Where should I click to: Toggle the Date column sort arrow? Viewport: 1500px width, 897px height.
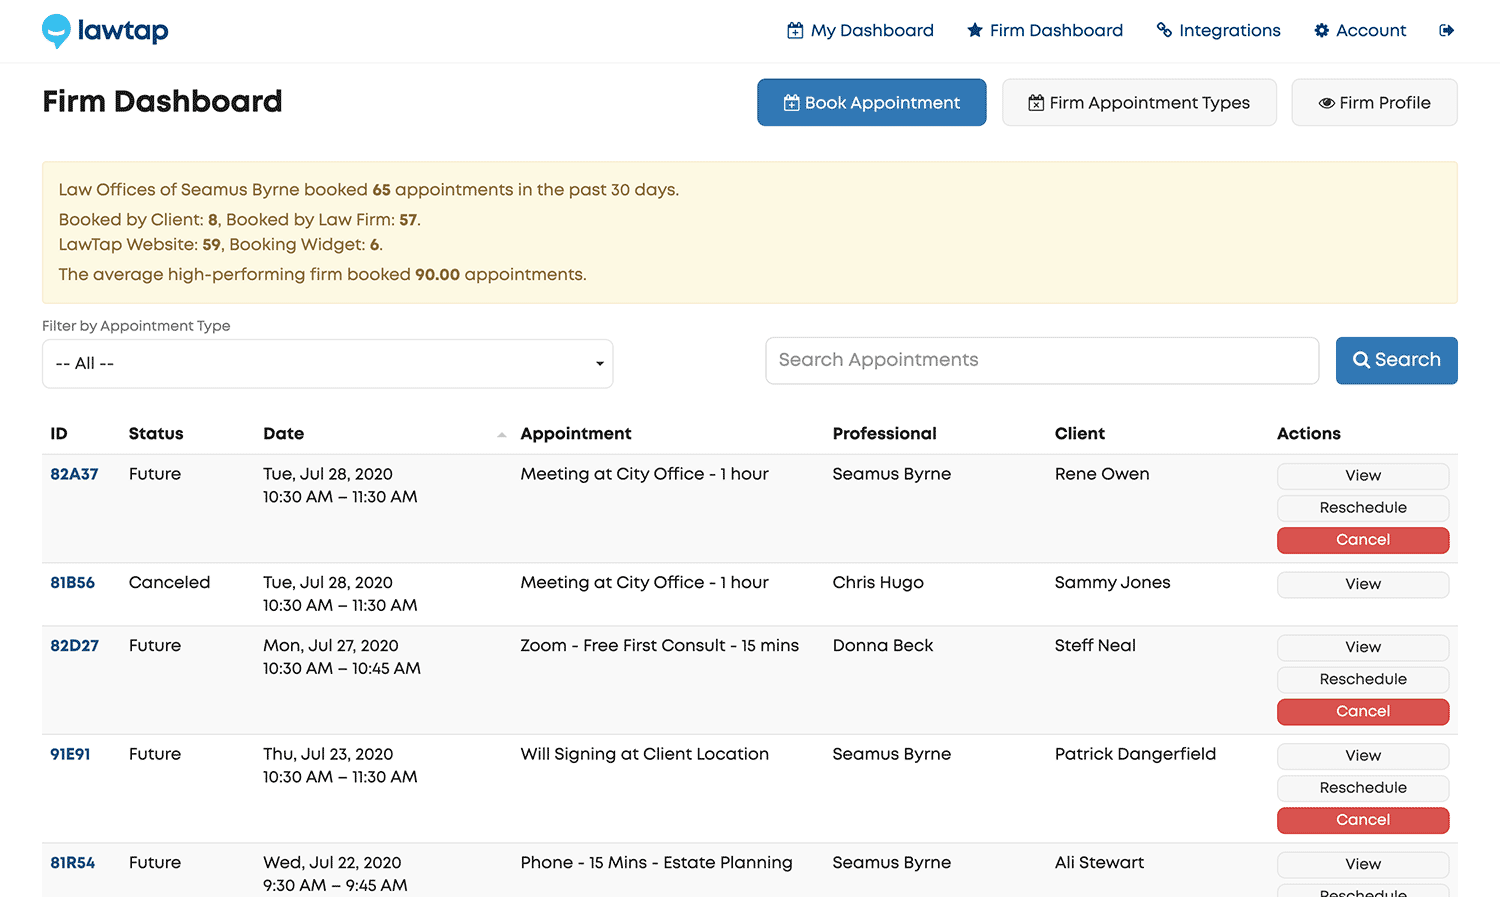pyautogui.click(x=501, y=434)
